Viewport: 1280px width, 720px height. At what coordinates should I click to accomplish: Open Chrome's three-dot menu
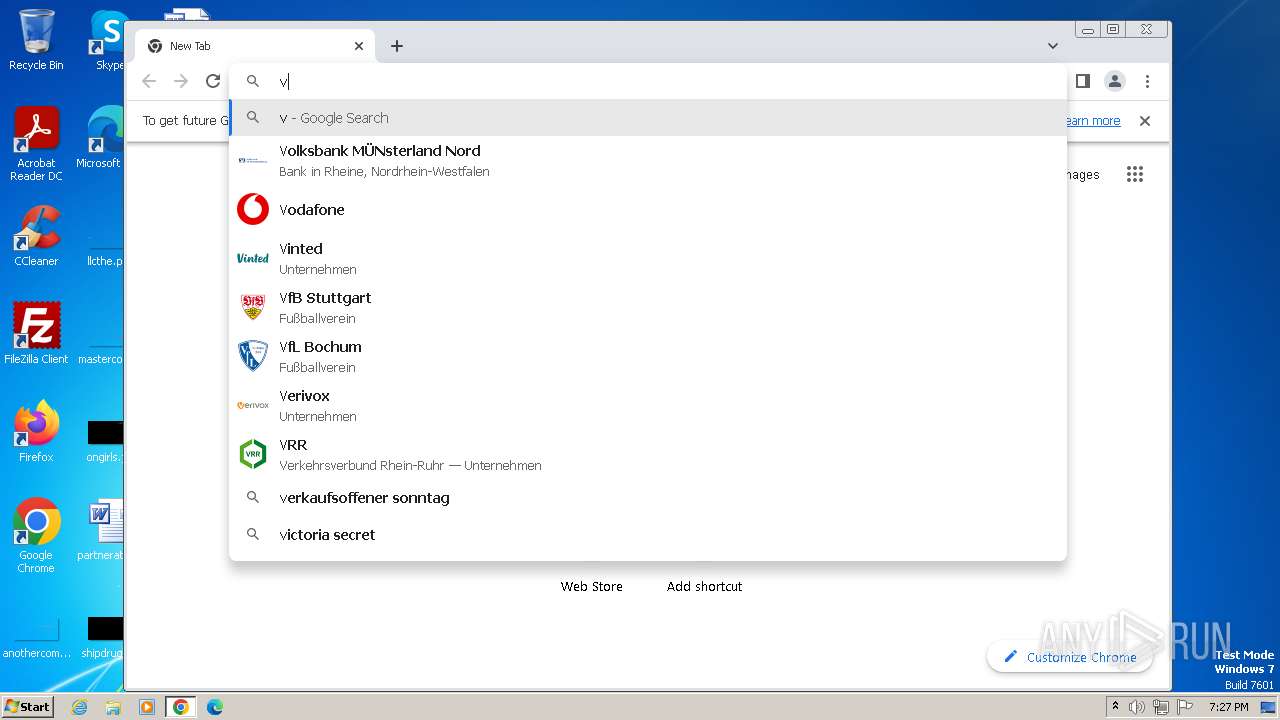[x=1147, y=81]
